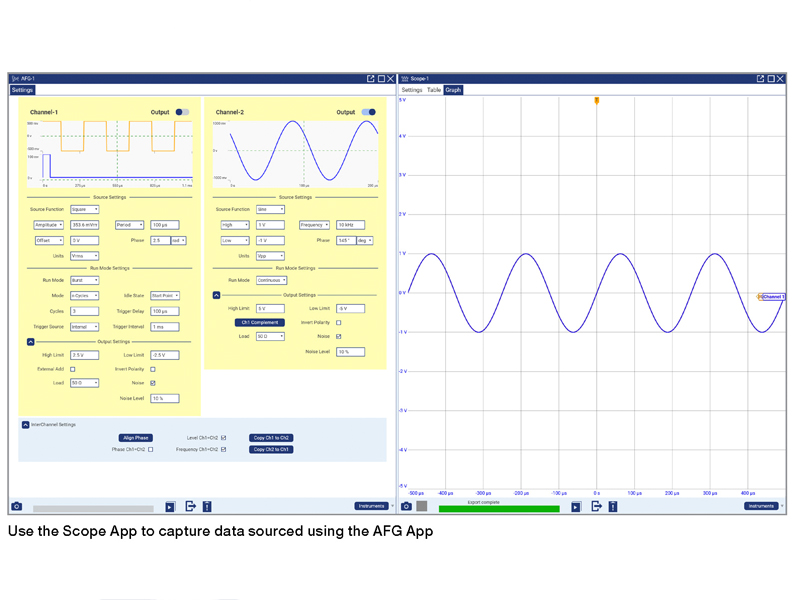The image size is (800, 600).
Task: Click the Align Phase button
Action: [136, 438]
